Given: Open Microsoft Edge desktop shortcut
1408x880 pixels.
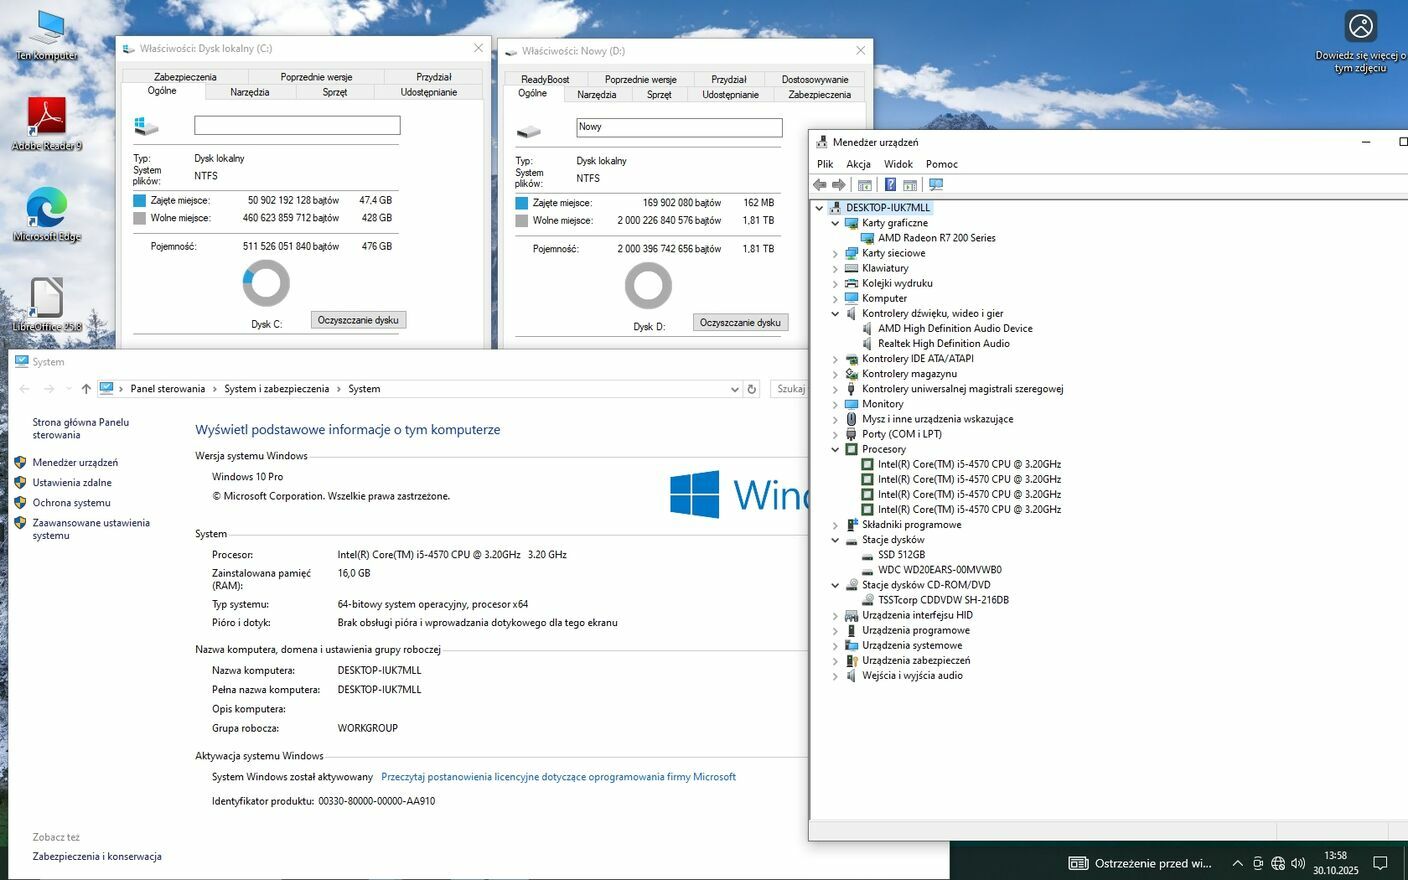Looking at the screenshot, I should point(46,210).
